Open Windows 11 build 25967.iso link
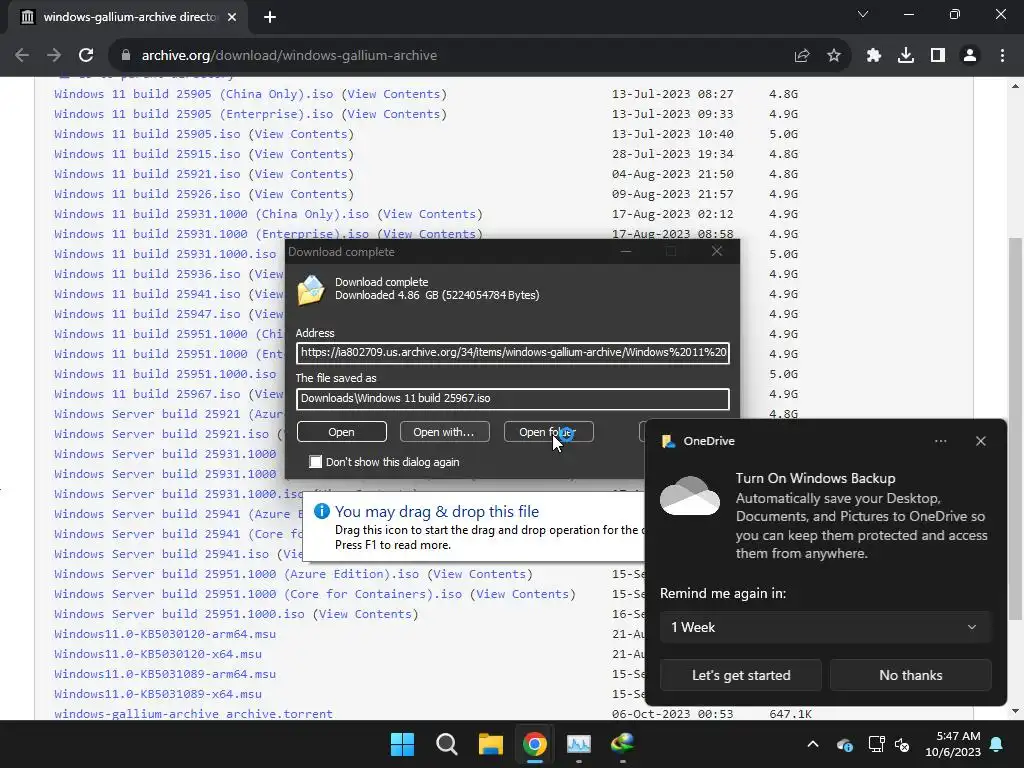1024x768 pixels. click(x=148, y=394)
